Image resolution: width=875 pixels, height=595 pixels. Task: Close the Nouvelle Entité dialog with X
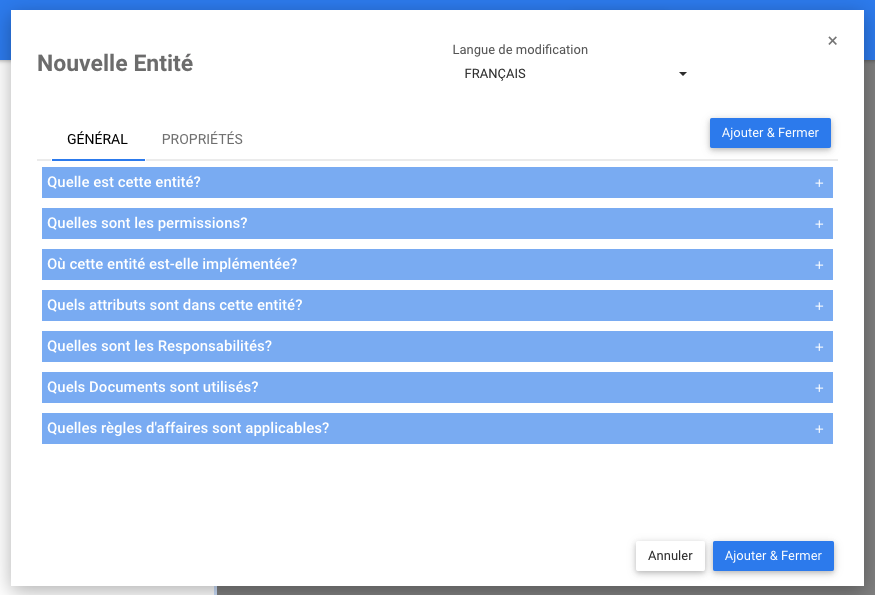coord(832,41)
